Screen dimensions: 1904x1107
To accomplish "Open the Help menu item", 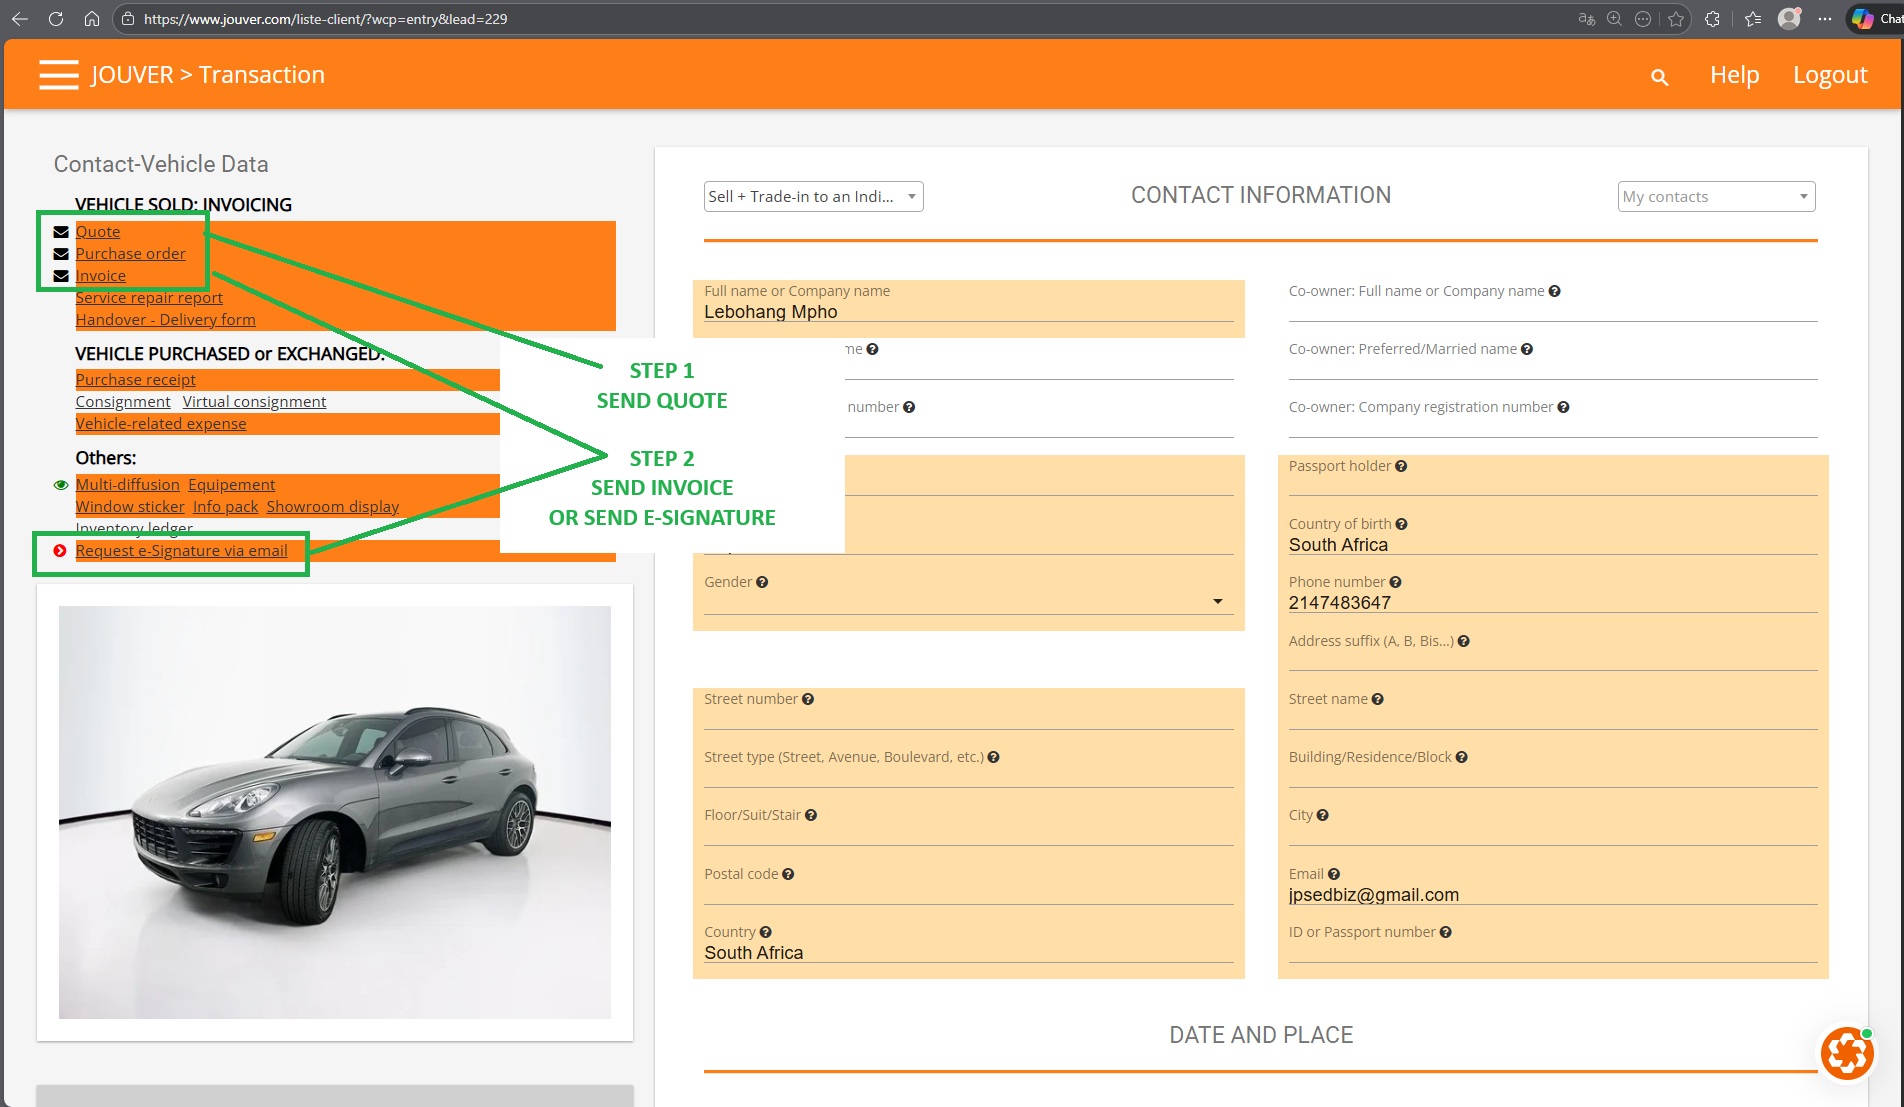I will (x=1734, y=75).
